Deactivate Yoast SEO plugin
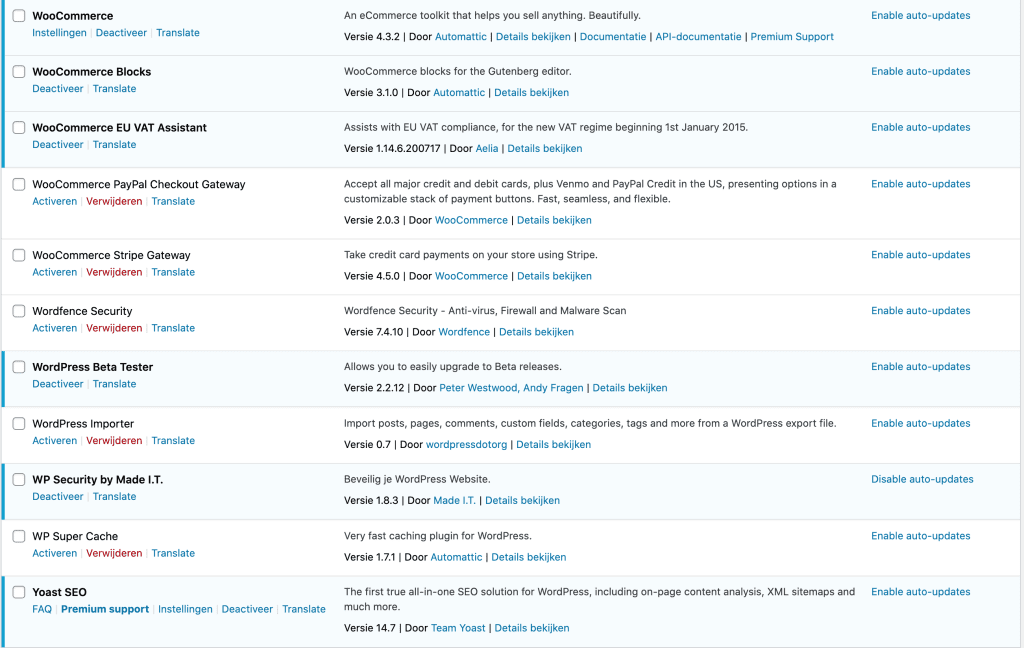Viewport: 1024px width, 648px height. [248, 609]
